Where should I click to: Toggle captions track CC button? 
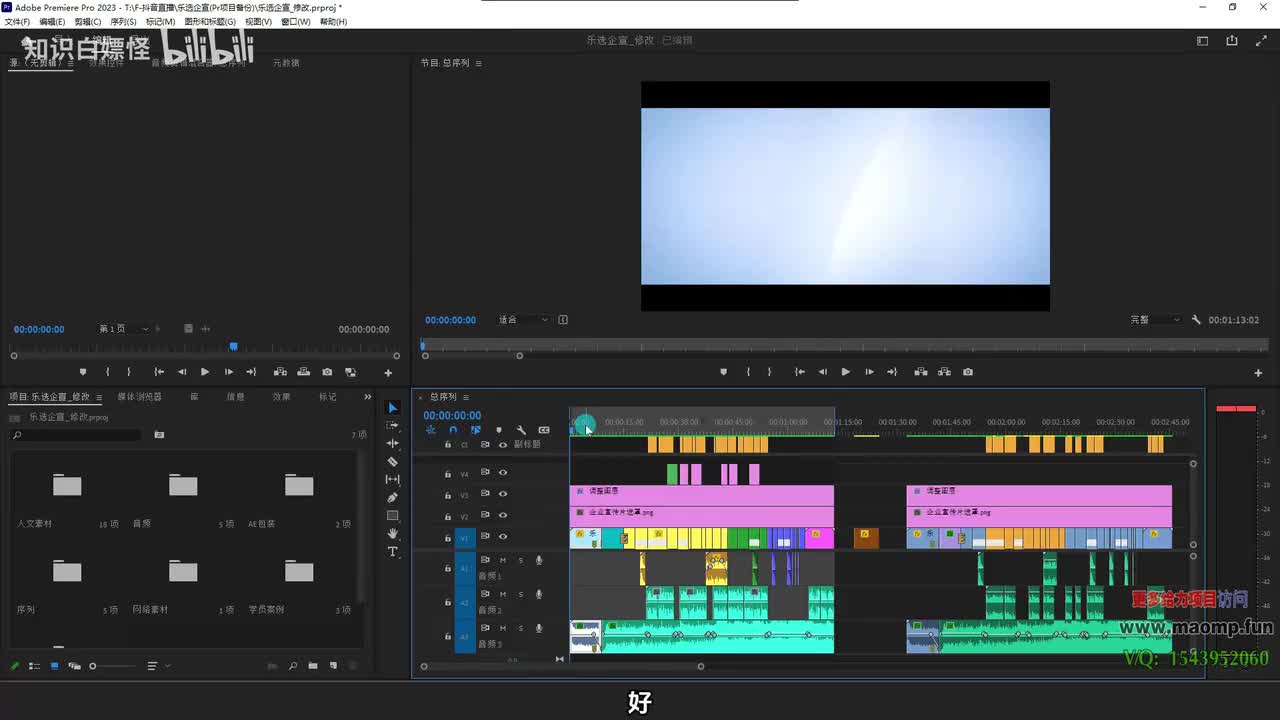pyautogui.click(x=544, y=430)
